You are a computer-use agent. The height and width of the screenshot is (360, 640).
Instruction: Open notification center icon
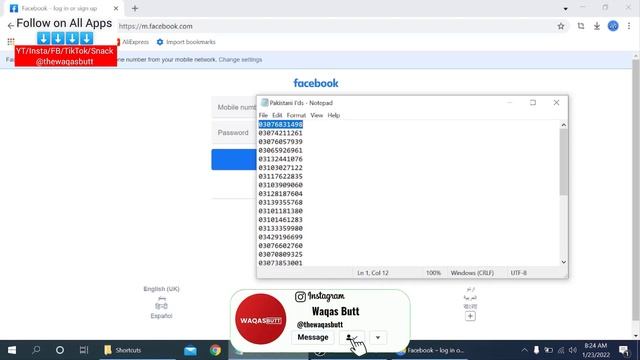click(x=624, y=350)
